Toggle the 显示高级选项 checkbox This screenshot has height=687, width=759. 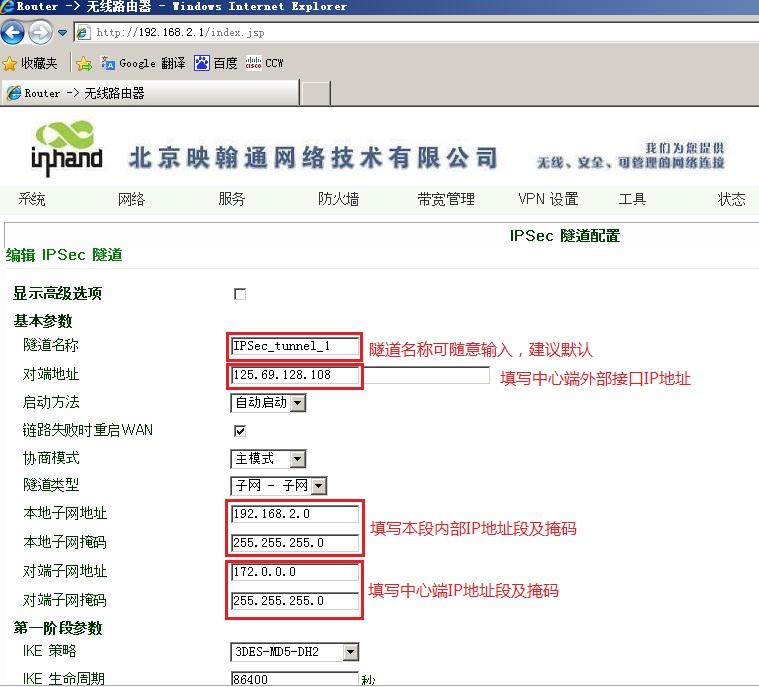pyautogui.click(x=240, y=294)
